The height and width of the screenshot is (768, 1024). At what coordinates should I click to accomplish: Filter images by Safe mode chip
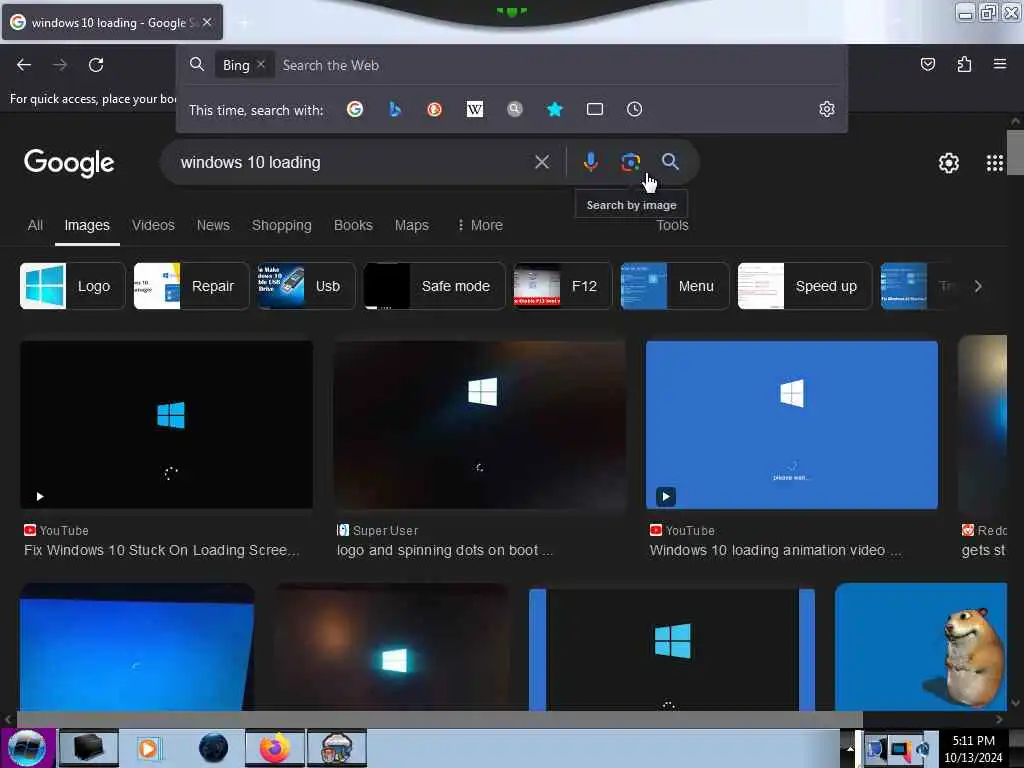point(434,286)
